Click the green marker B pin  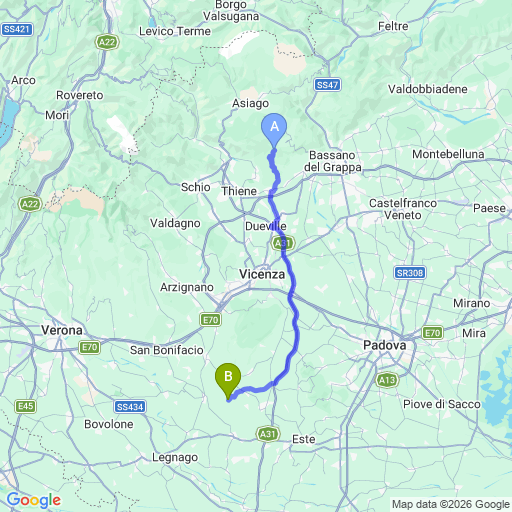click(228, 381)
